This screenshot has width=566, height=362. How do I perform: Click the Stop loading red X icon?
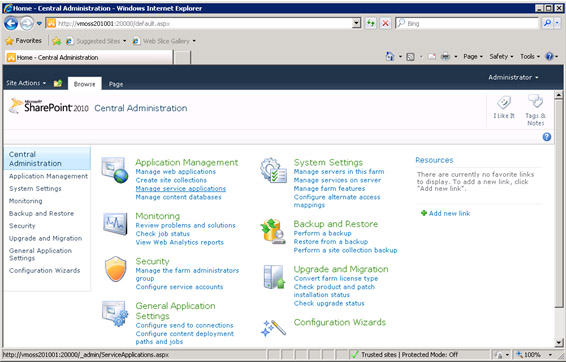click(x=386, y=23)
